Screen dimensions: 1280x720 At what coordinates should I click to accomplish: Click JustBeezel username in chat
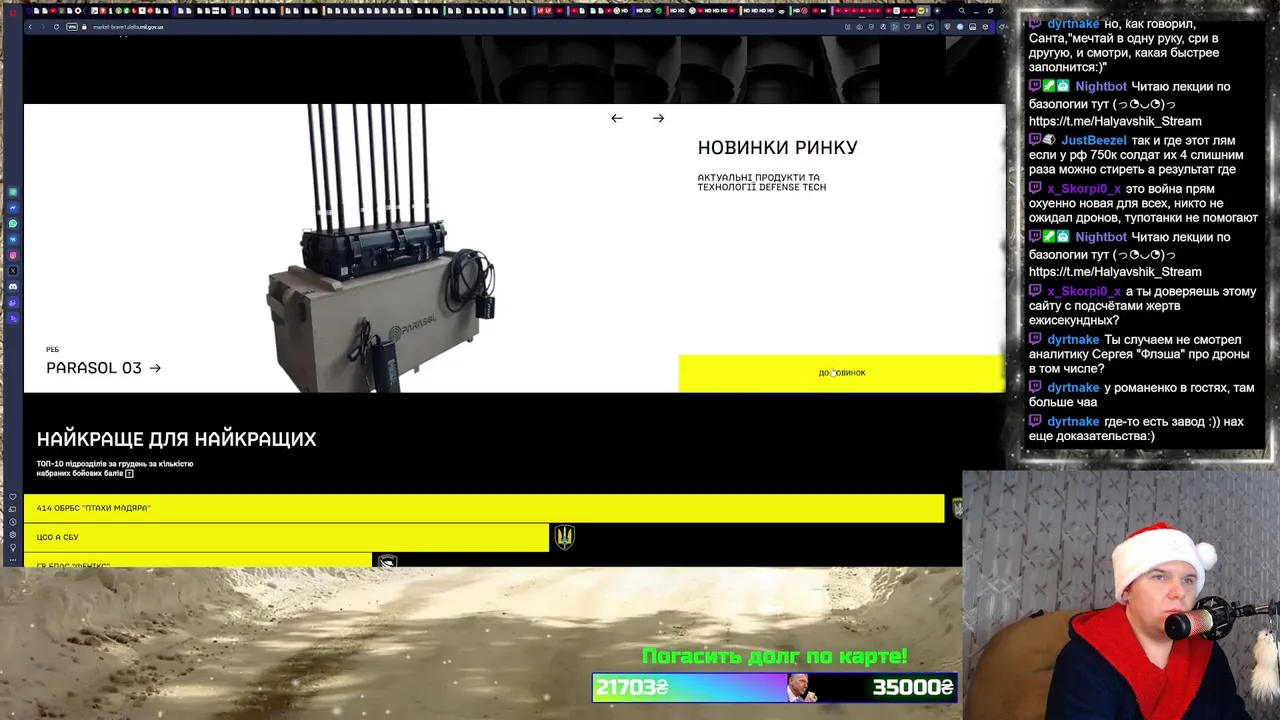(x=1093, y=141)
